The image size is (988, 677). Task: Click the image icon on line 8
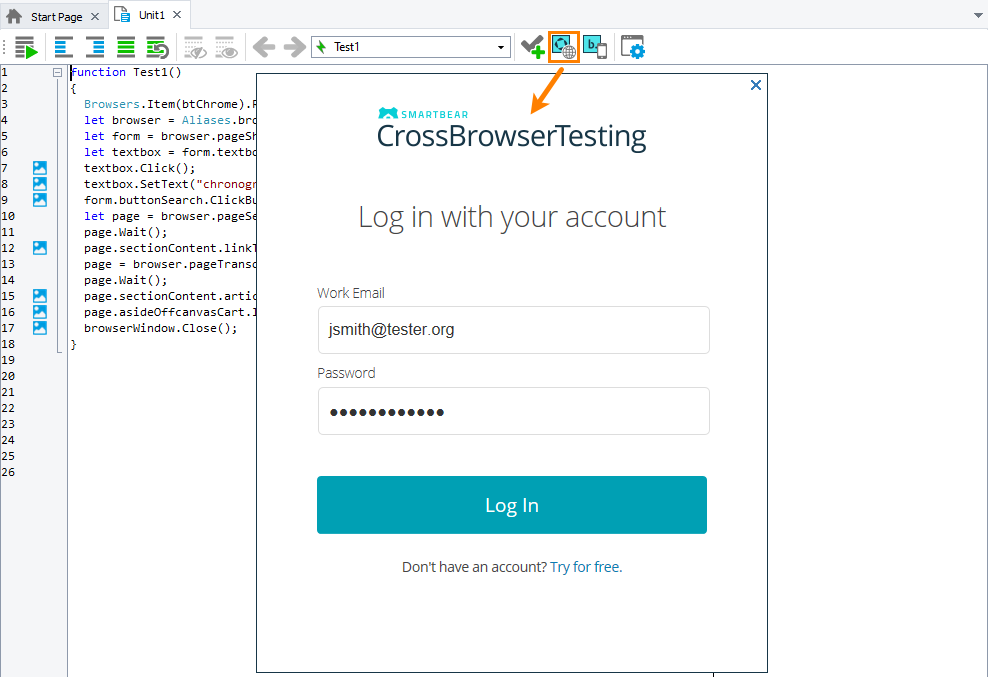[40, 183]
